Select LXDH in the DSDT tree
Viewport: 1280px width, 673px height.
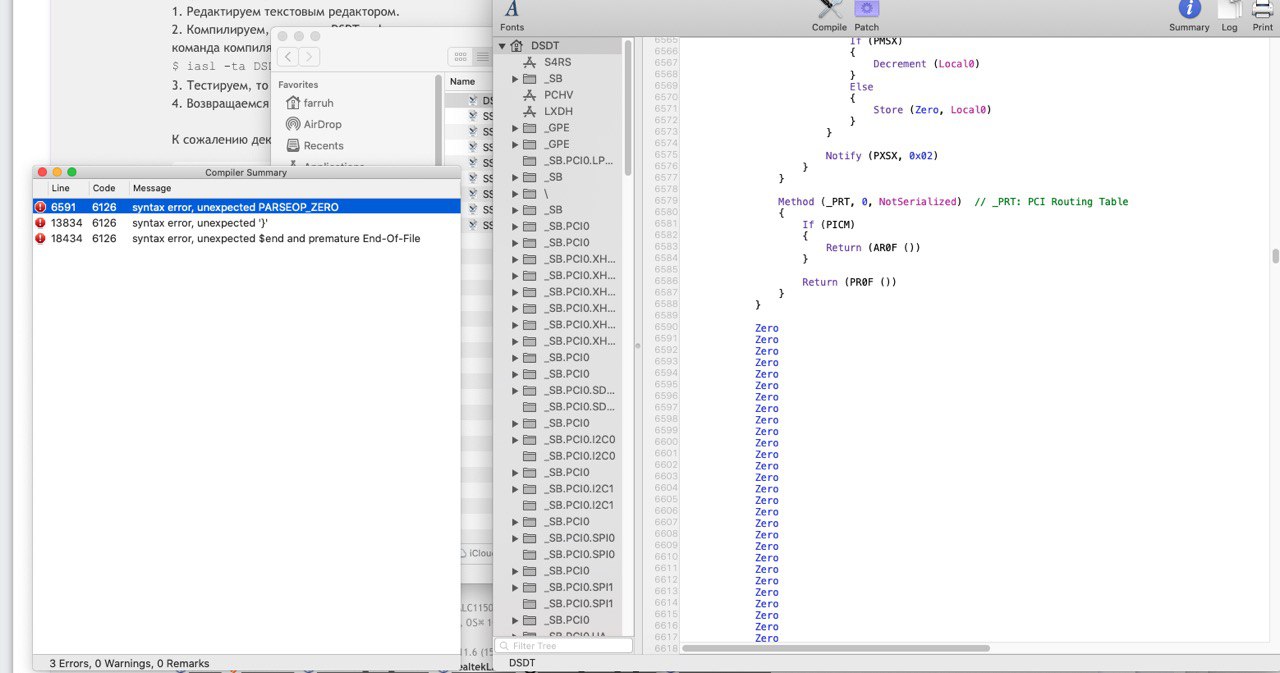point(558,111)
